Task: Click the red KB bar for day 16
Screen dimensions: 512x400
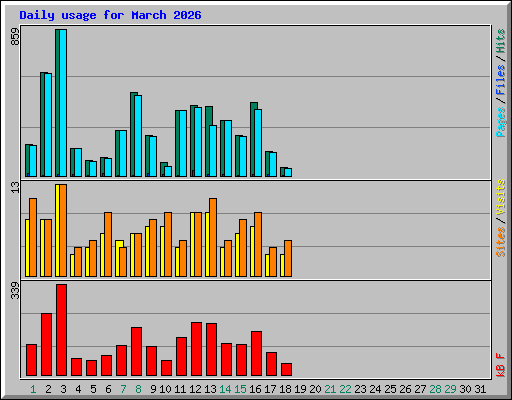Action: point(257,354)
